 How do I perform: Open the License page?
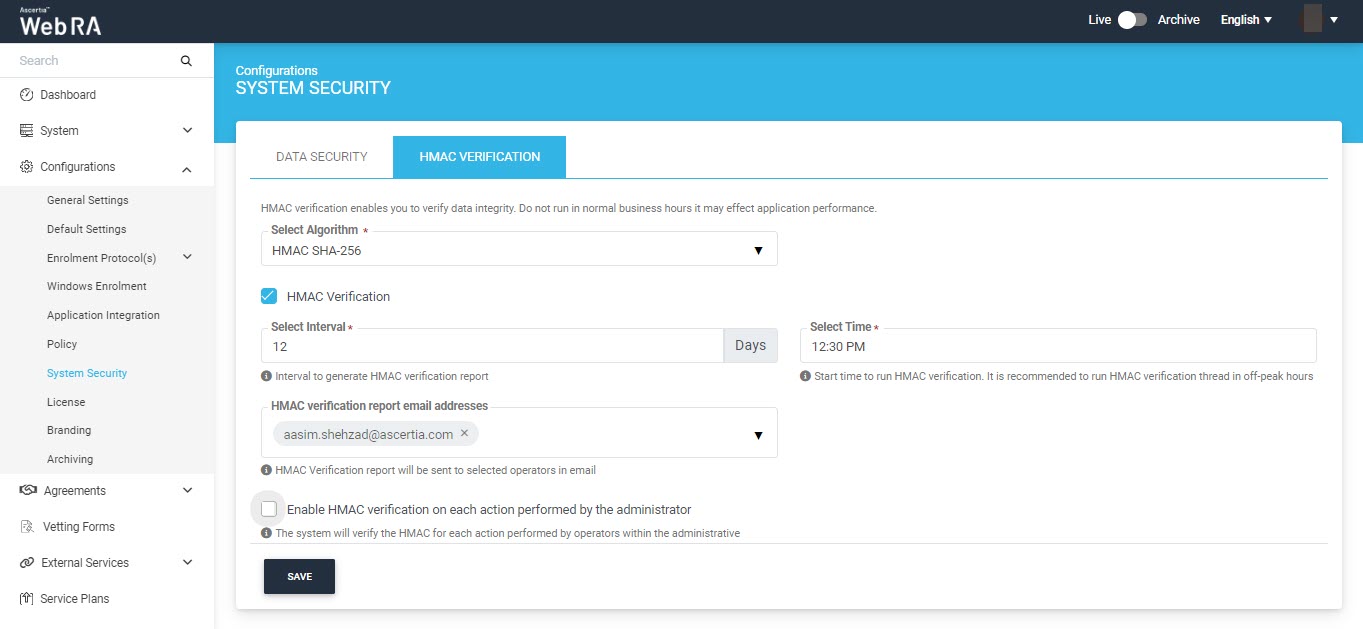[66, 402]
